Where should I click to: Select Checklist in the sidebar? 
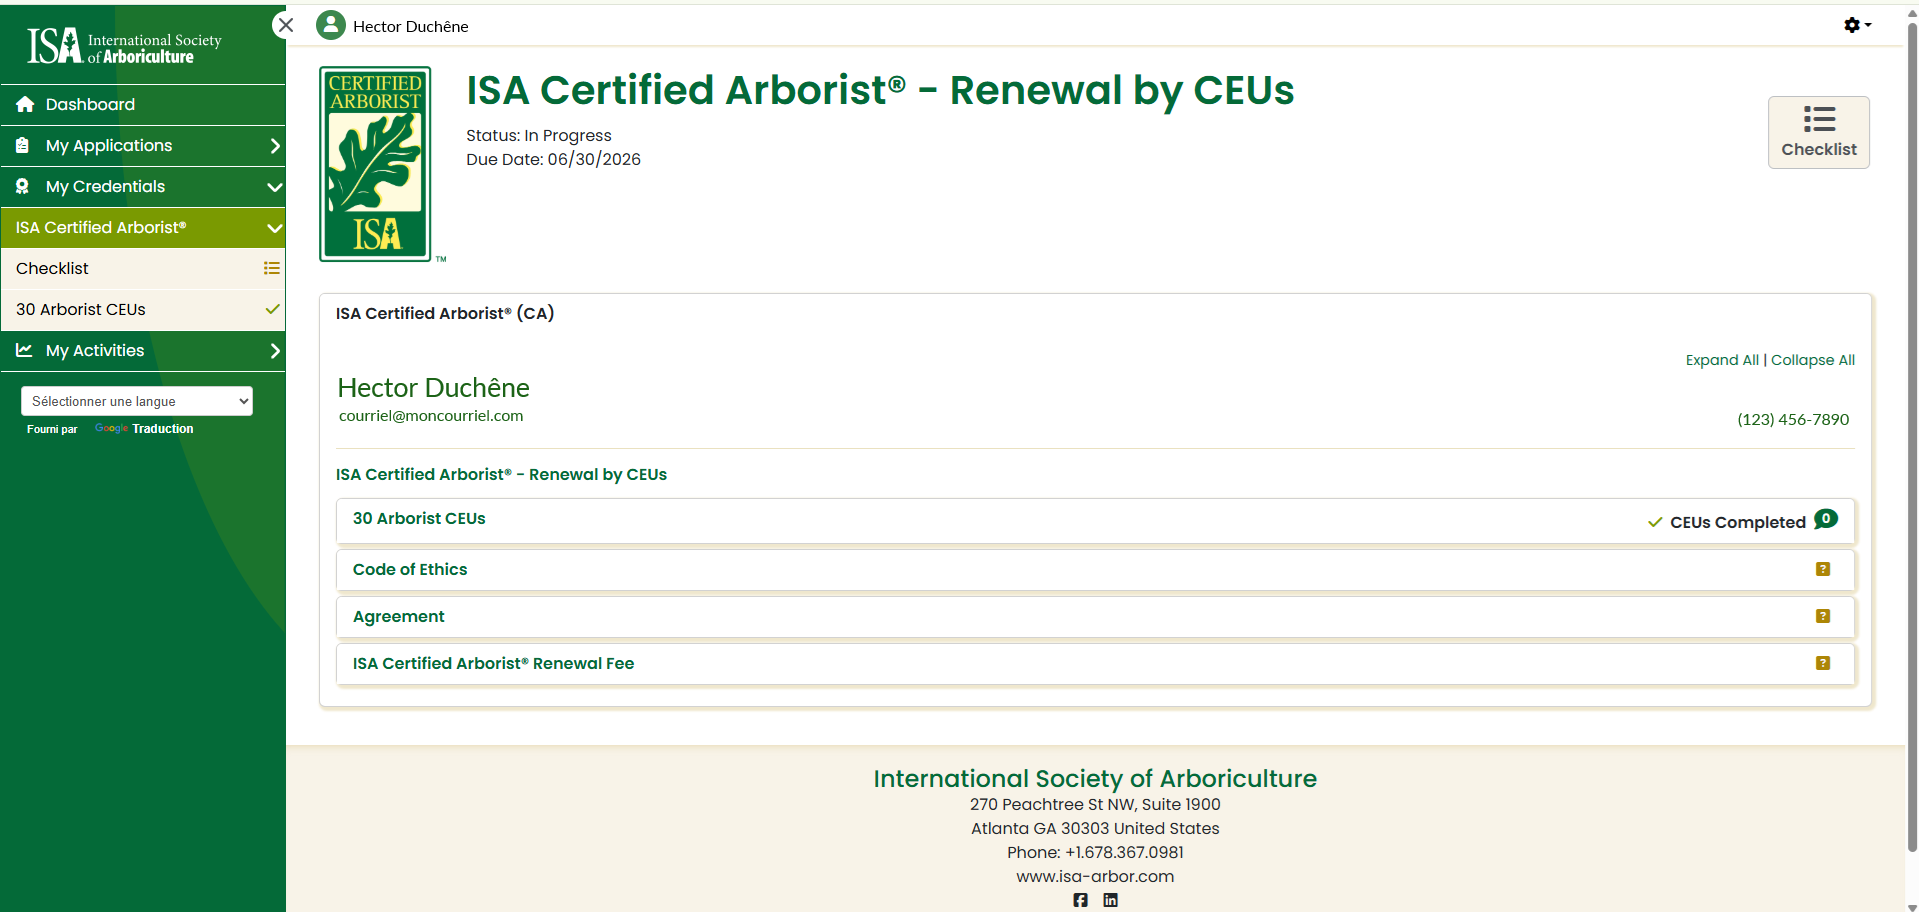[53, 269]
